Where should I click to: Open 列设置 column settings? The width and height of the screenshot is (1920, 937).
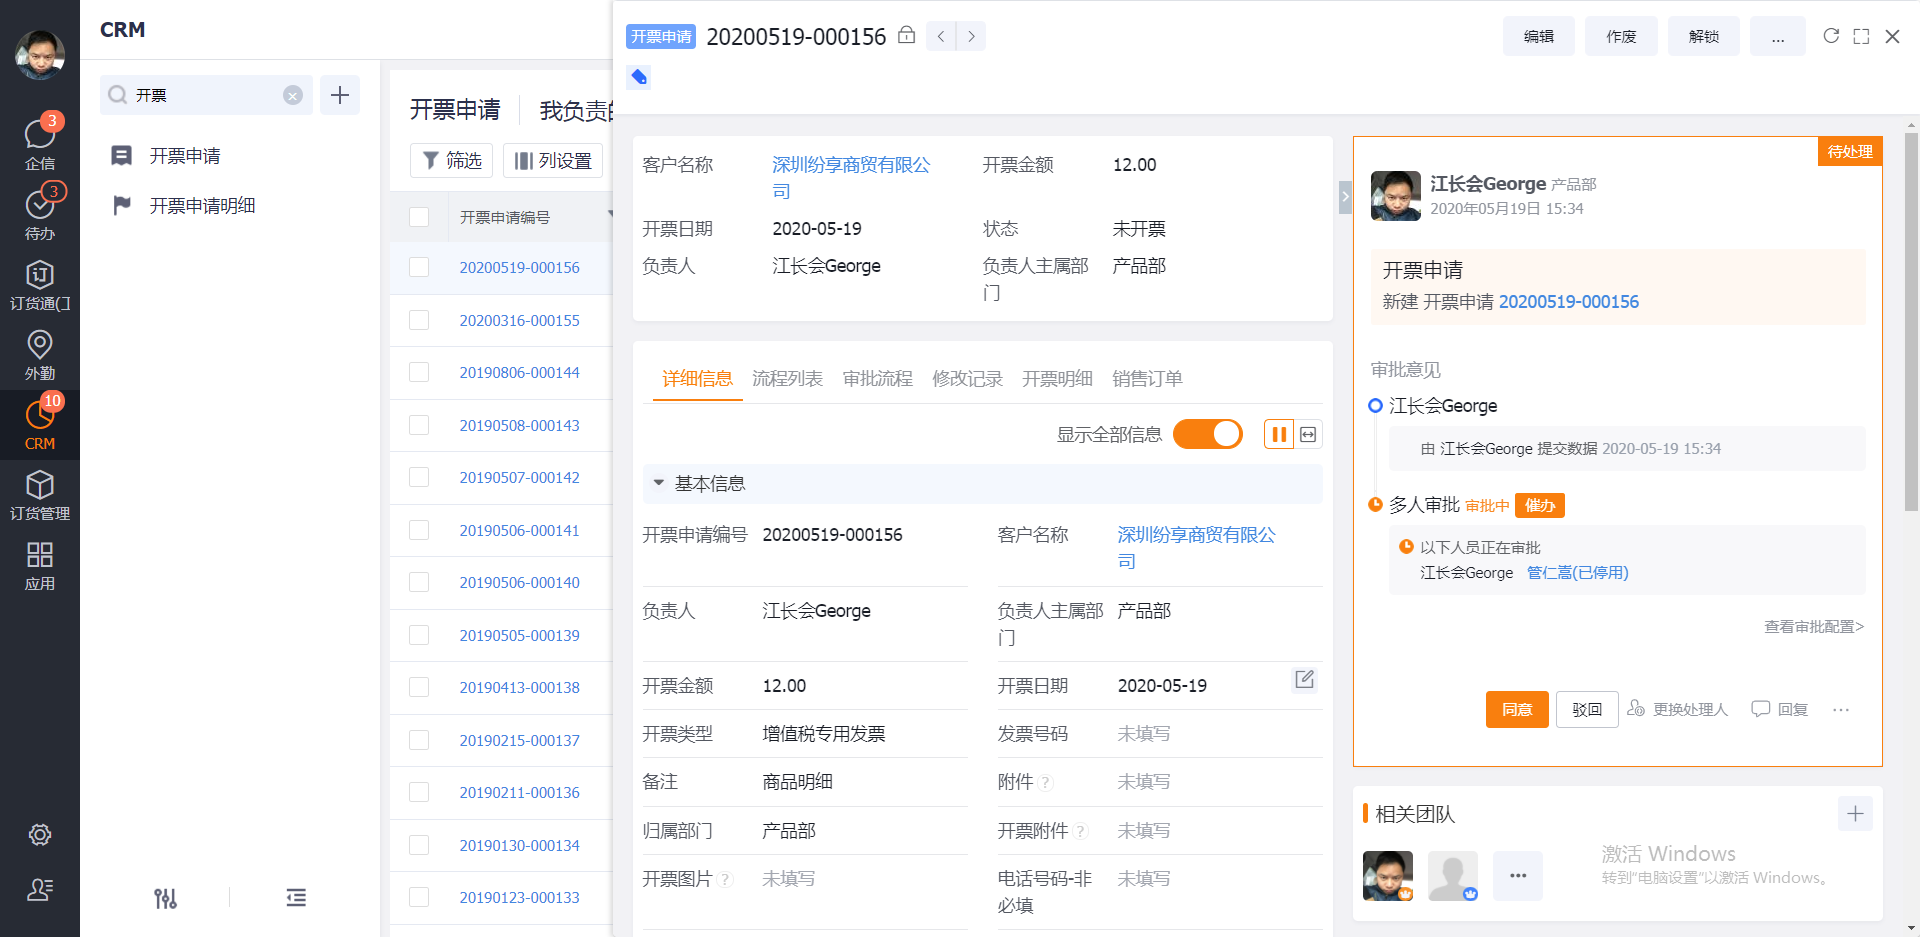[x=554, y=160]
